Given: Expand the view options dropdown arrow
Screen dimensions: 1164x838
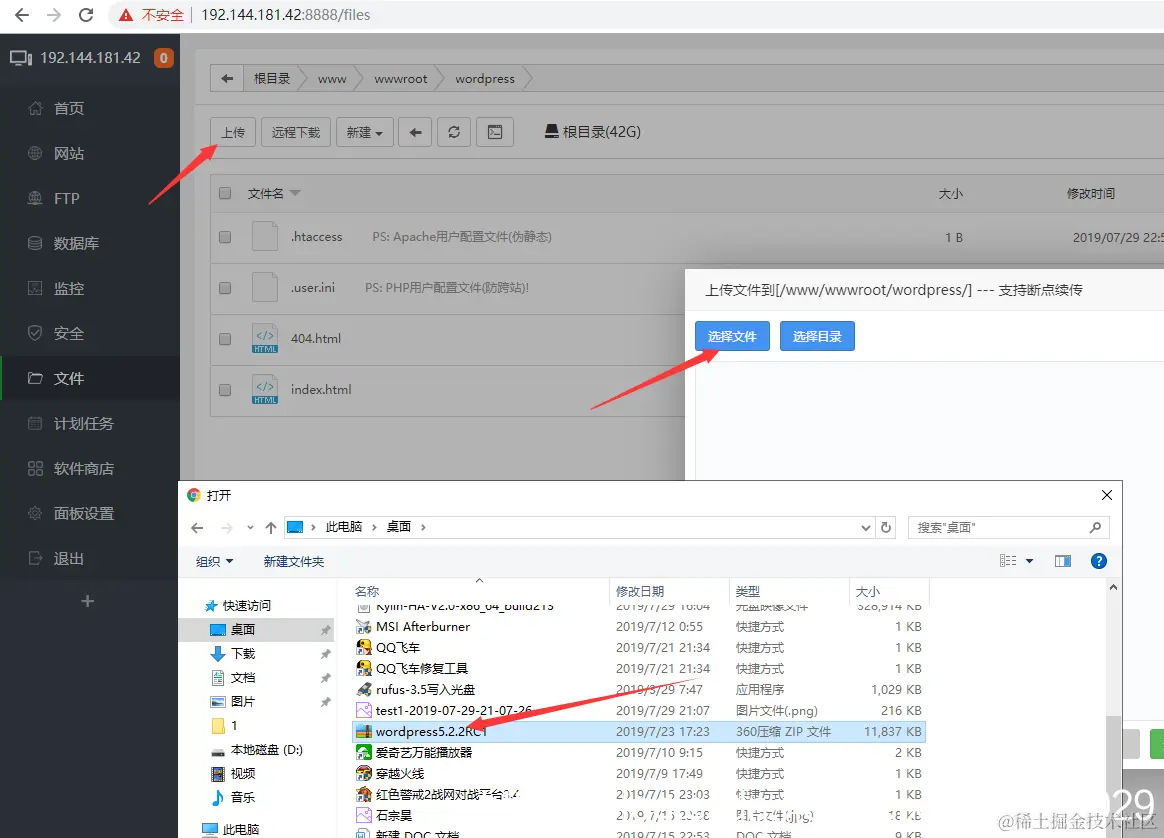Looking at the screenshot, I should coord(1030,561).
